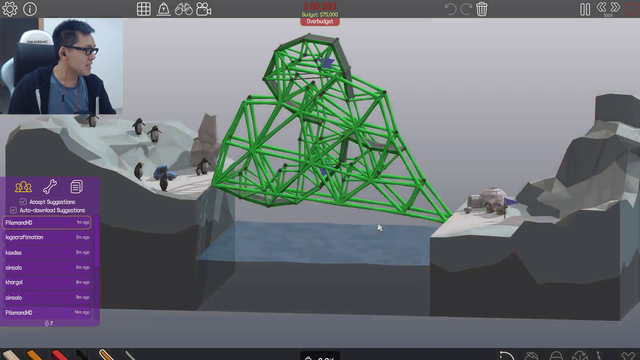
Task: Select the orange rope material
Action: pos(106,355)
